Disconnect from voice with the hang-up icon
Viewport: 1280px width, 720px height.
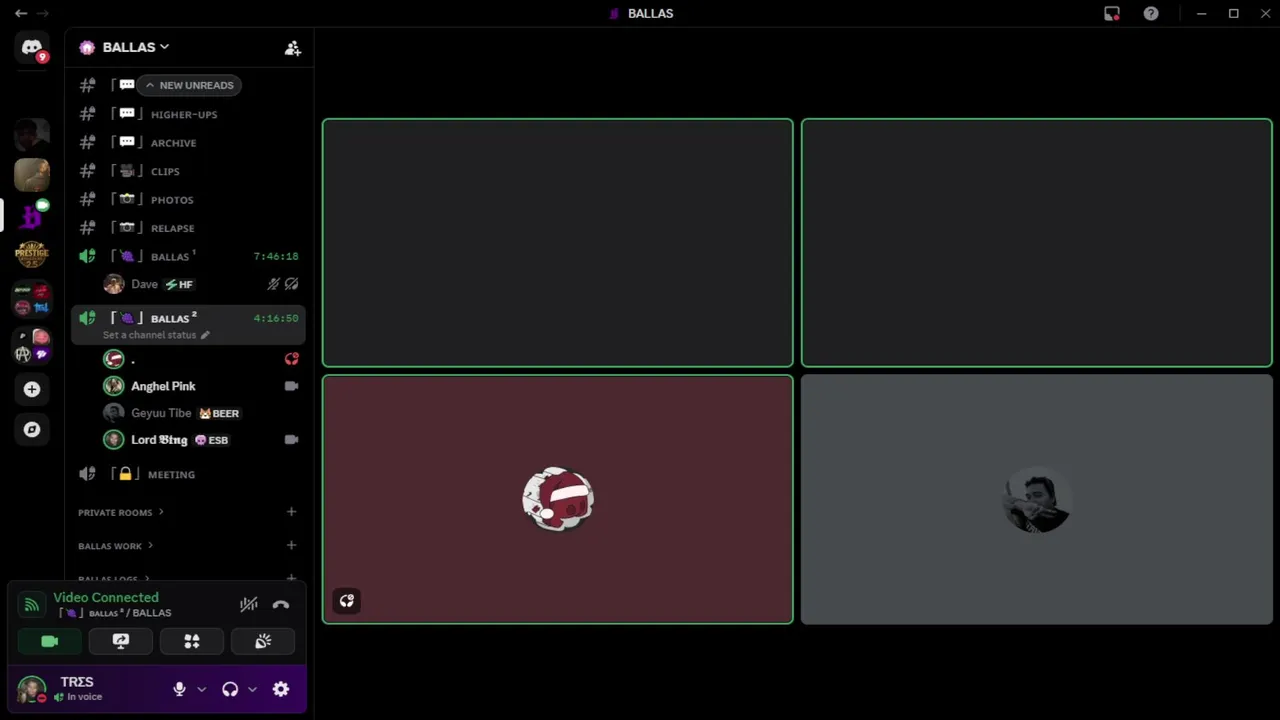281,604
